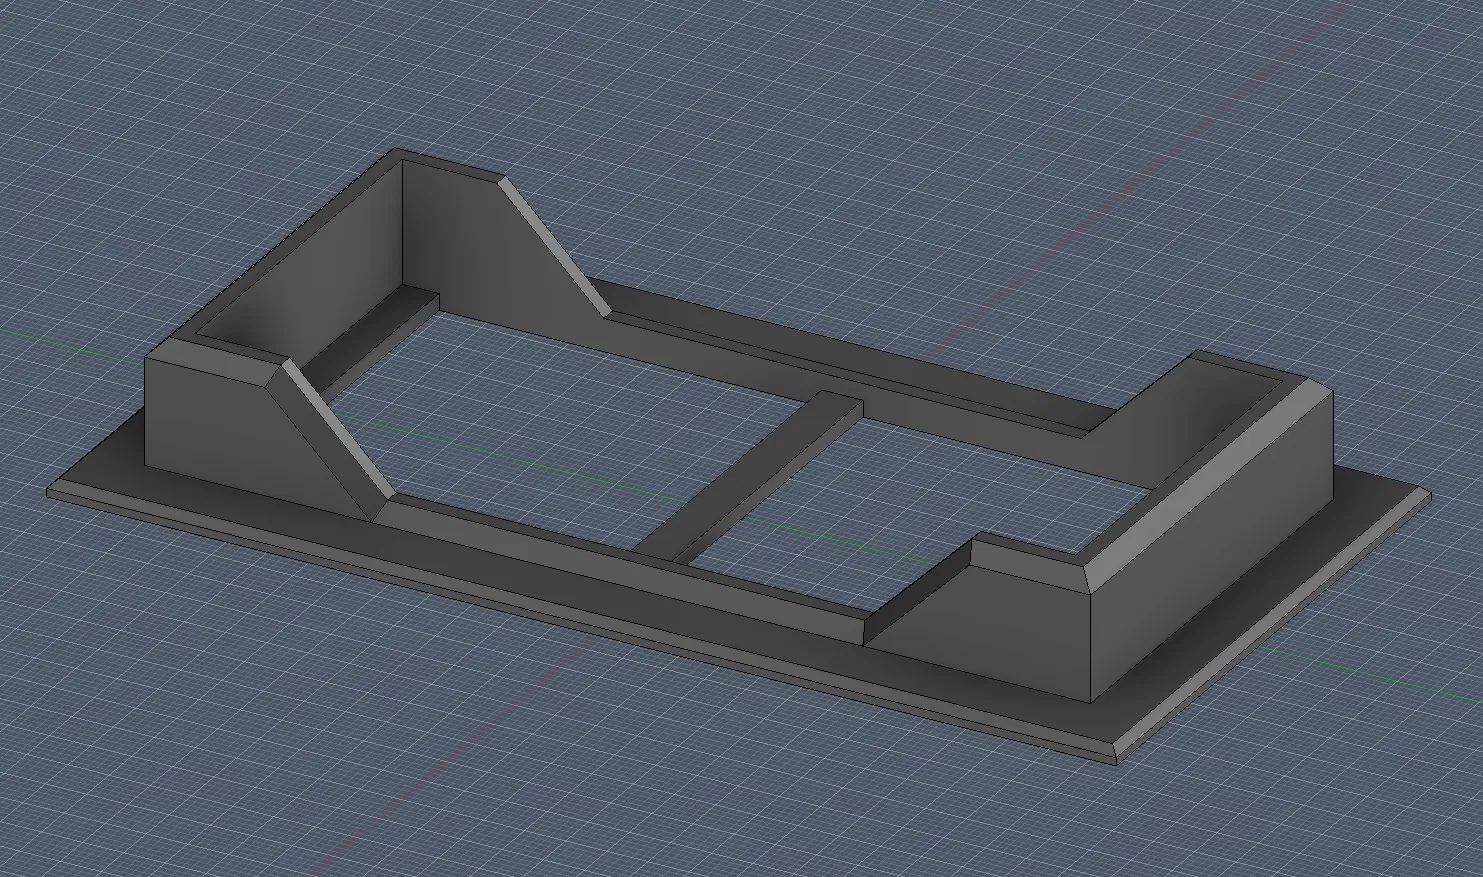Select the sloped top strip on the back wall
The height and width of the screenshot is (877, 1483).
click(556, 247)
